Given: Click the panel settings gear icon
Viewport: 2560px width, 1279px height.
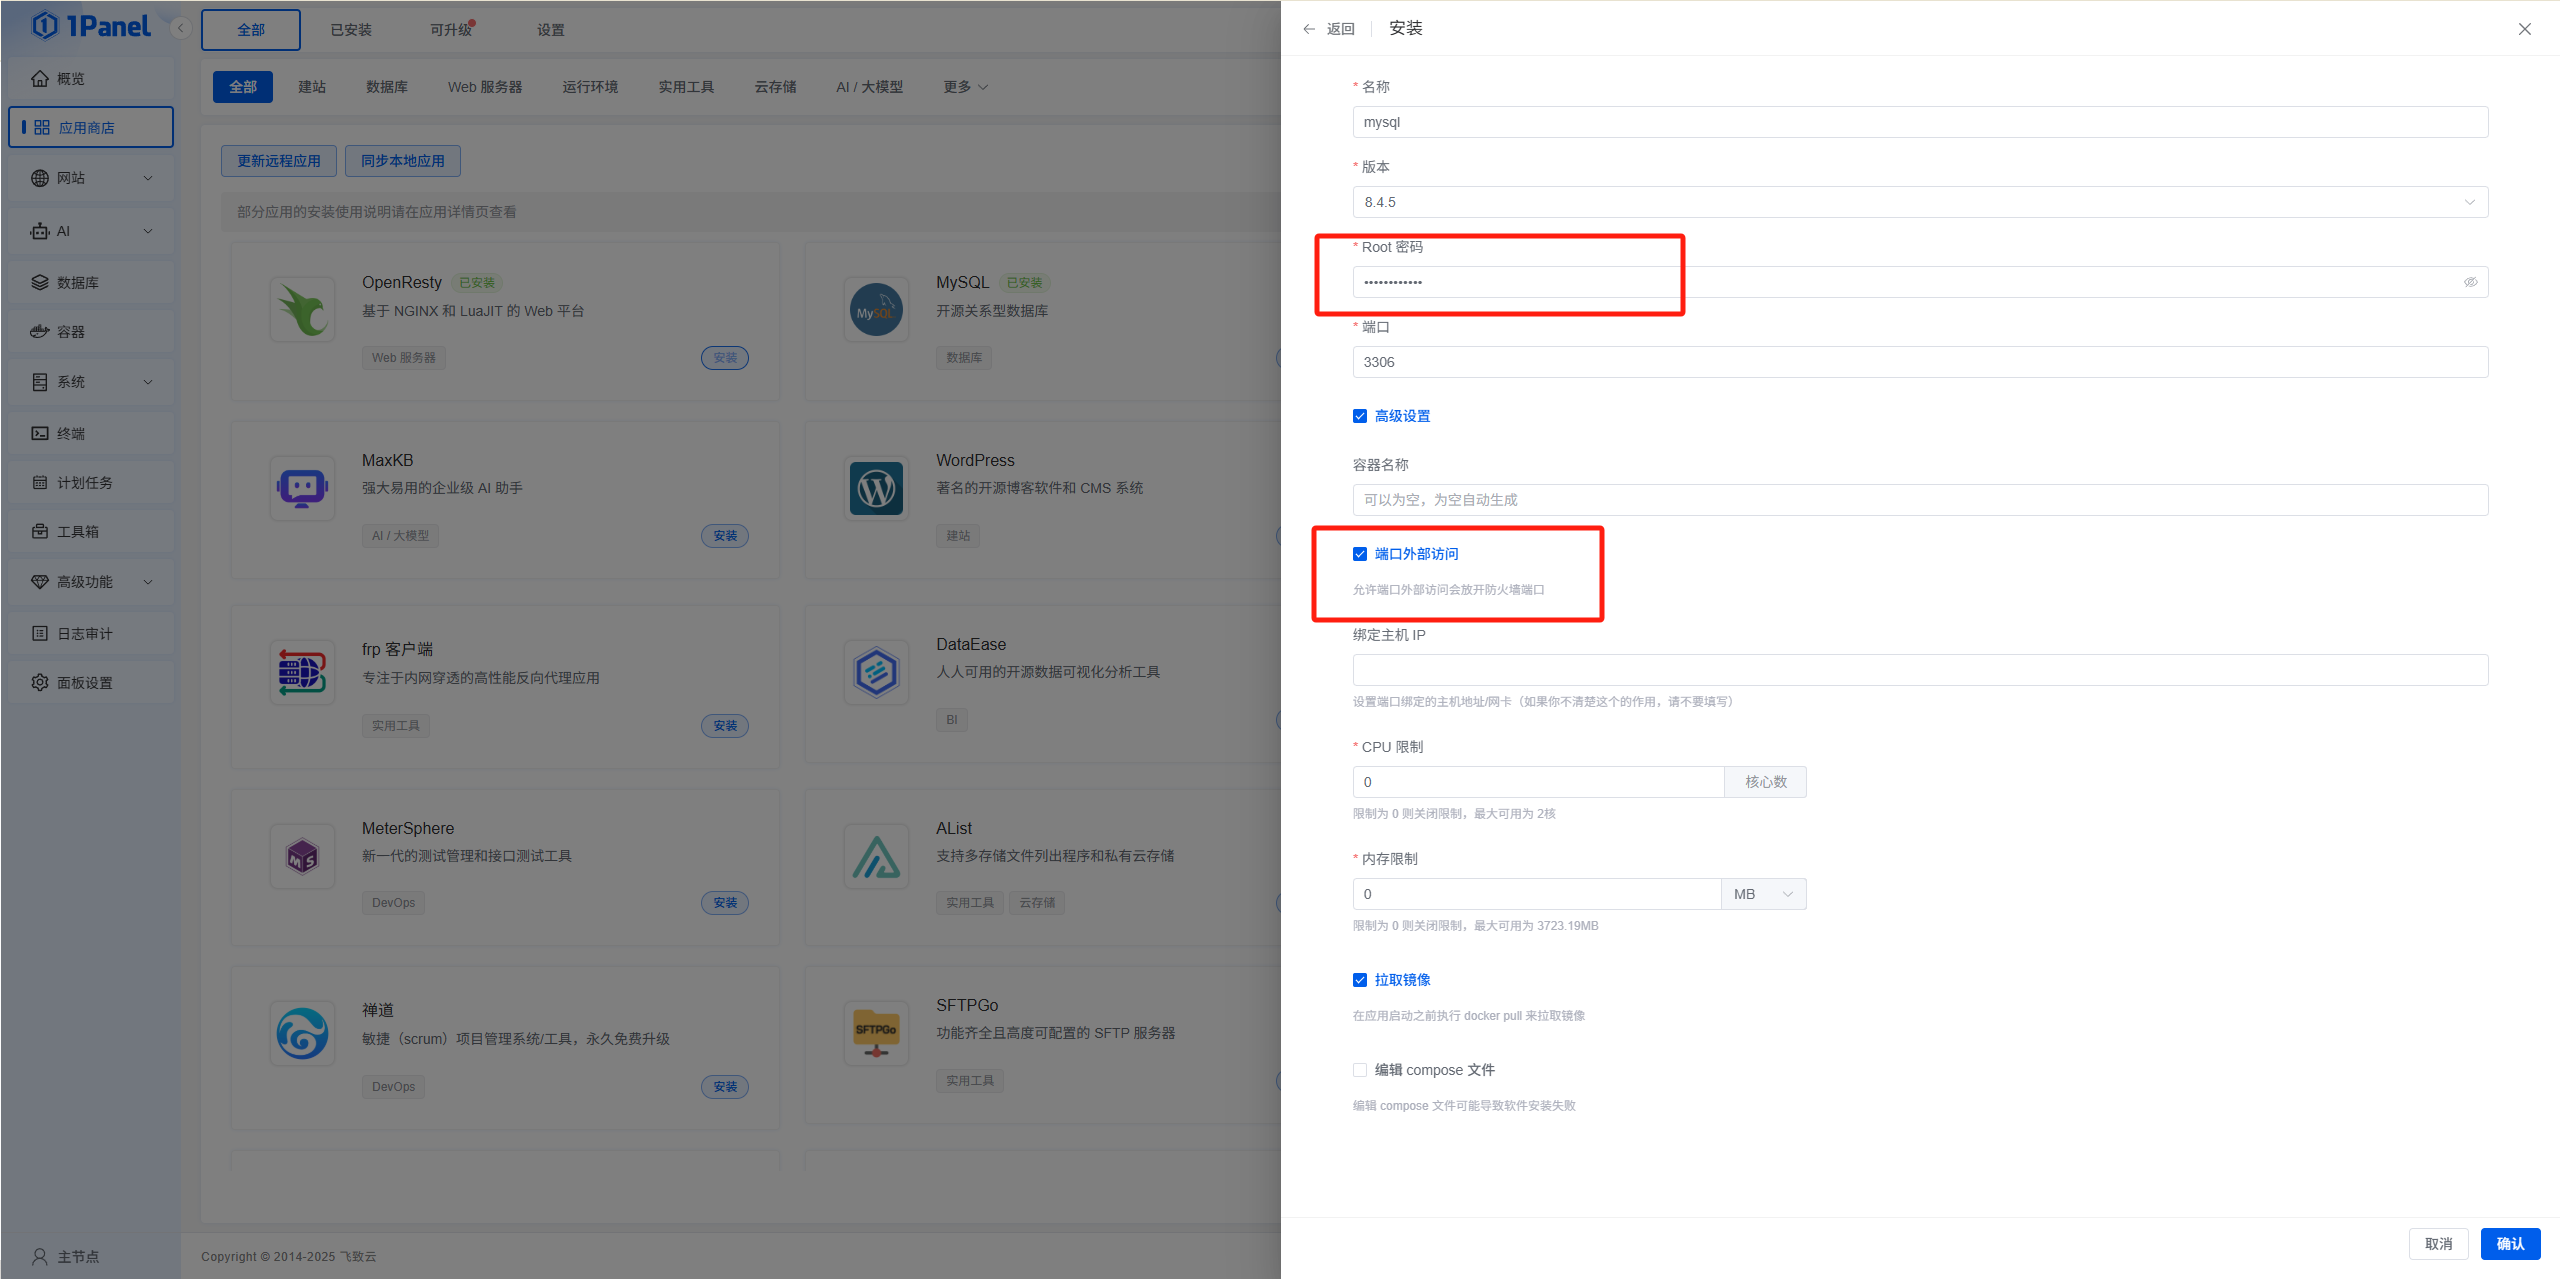Looking at the screenshot, I should (x=40, y=682).
